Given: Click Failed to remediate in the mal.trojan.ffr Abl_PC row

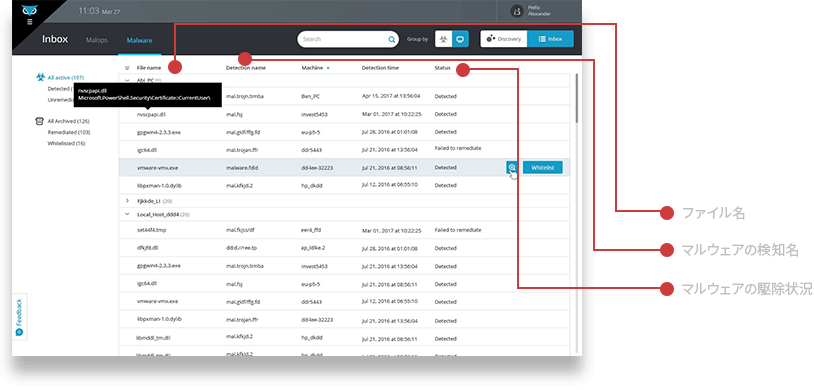Looking at the screenshot, I should [x=458, y=149].
